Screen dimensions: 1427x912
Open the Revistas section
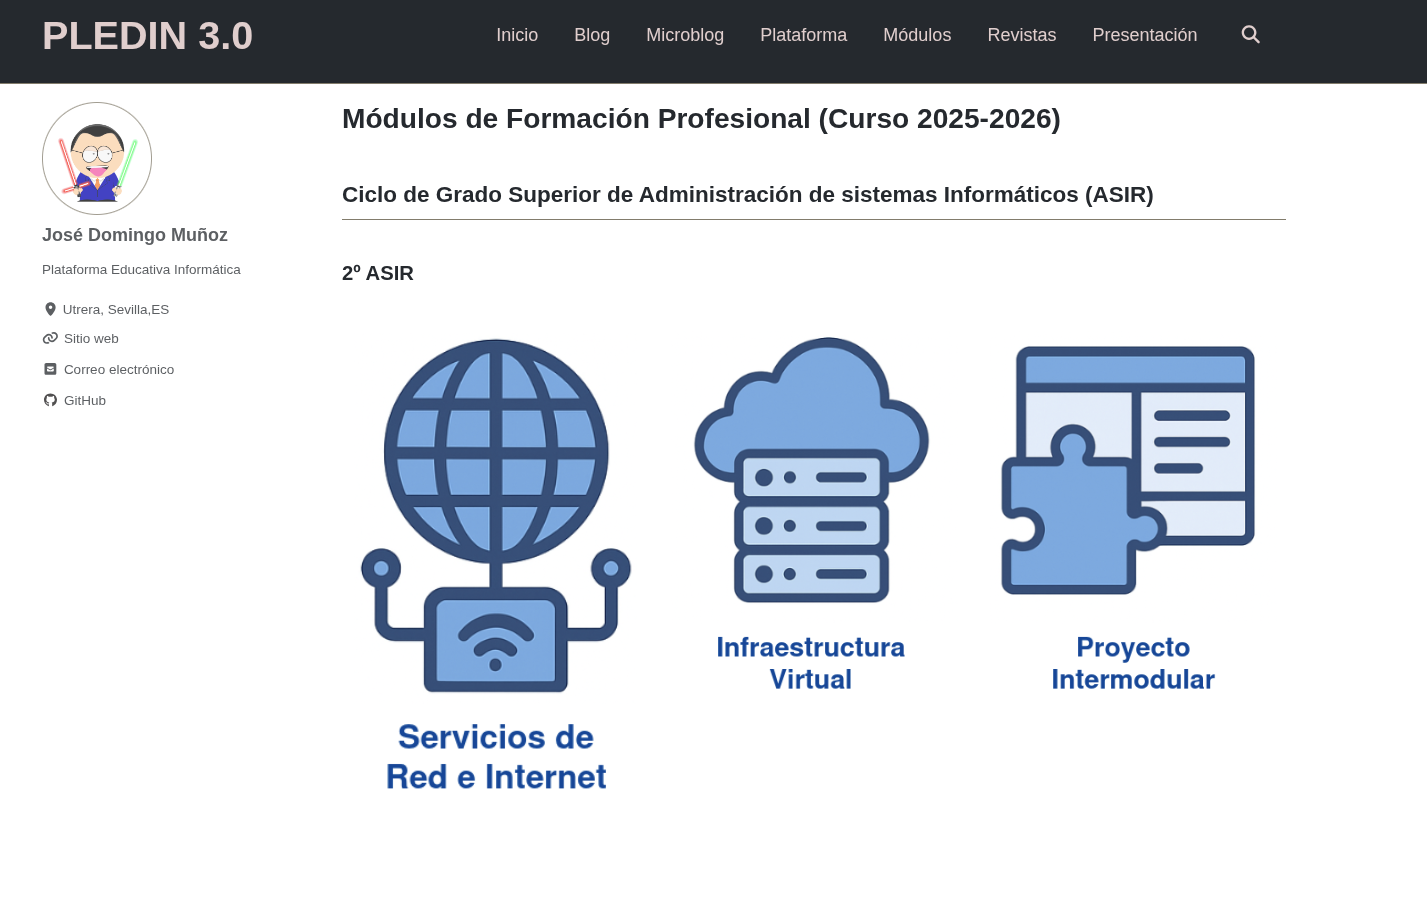tap(1021, 35)
